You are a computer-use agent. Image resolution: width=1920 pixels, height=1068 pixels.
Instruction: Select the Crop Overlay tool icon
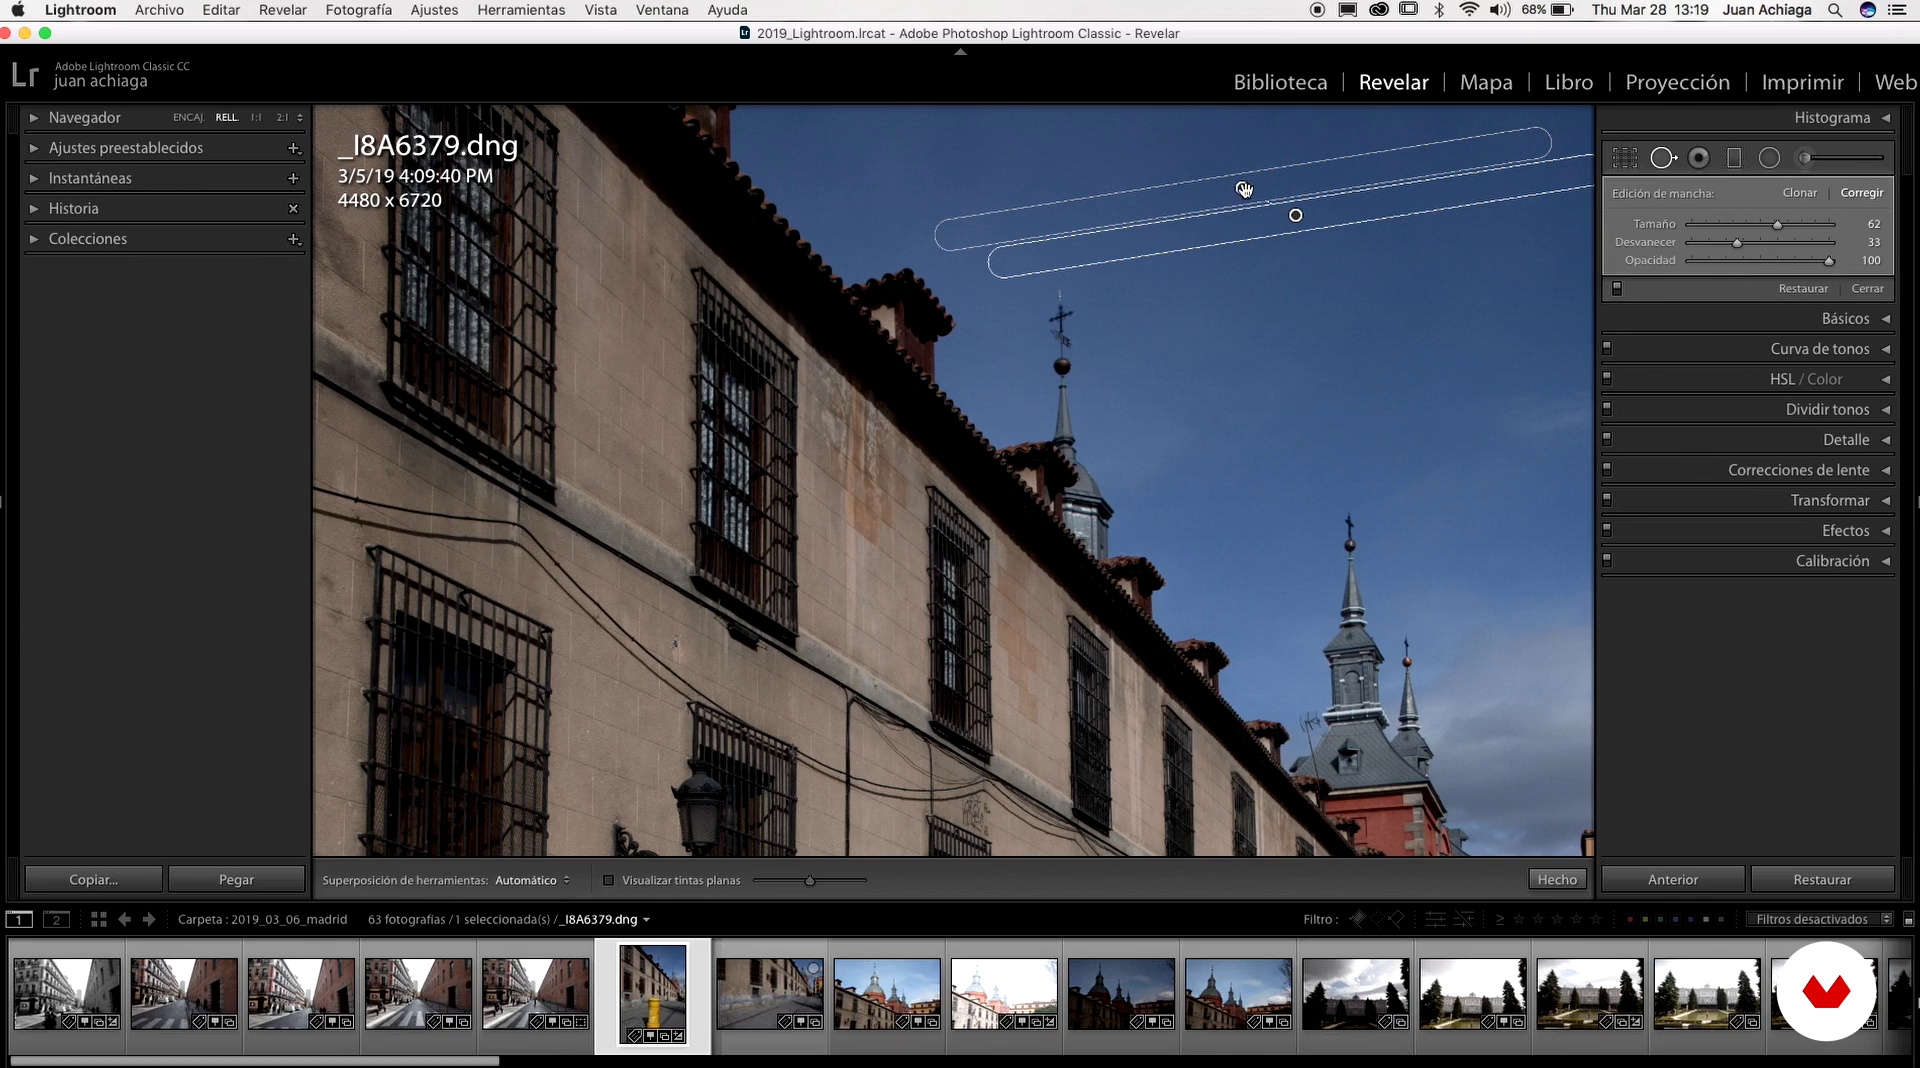(x=1625, y=158)
